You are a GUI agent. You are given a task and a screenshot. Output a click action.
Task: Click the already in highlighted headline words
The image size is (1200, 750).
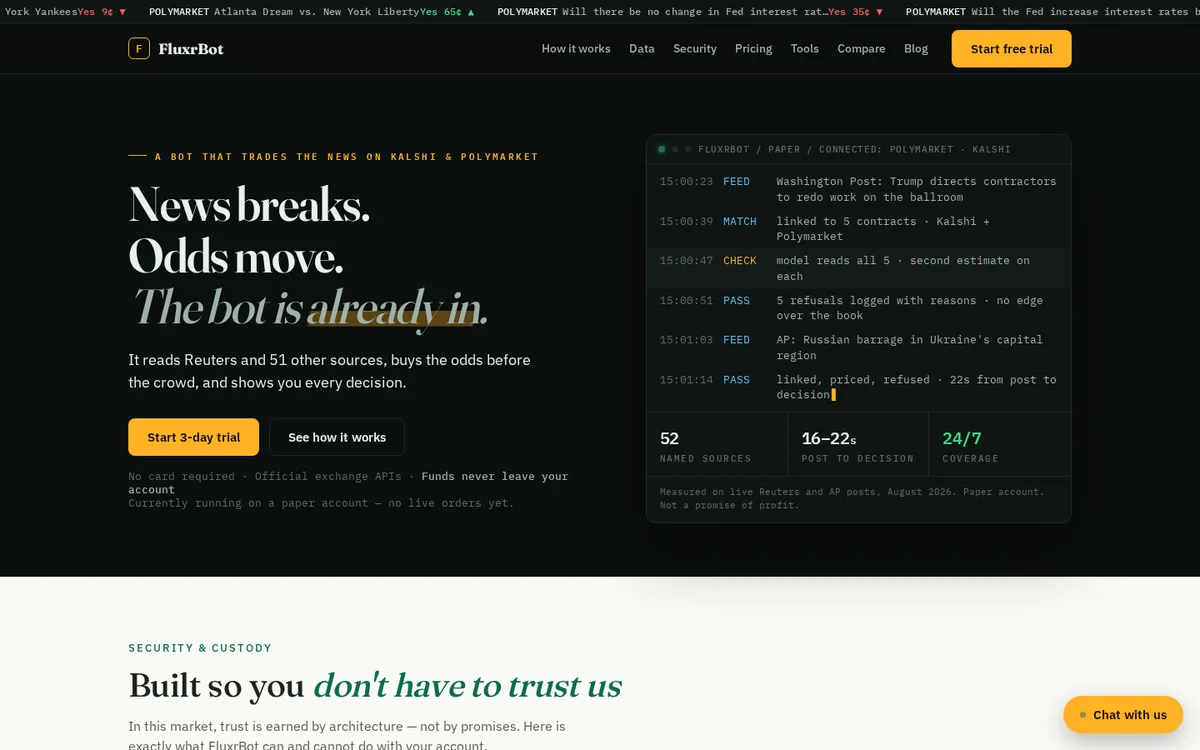(x=391, y=308)
